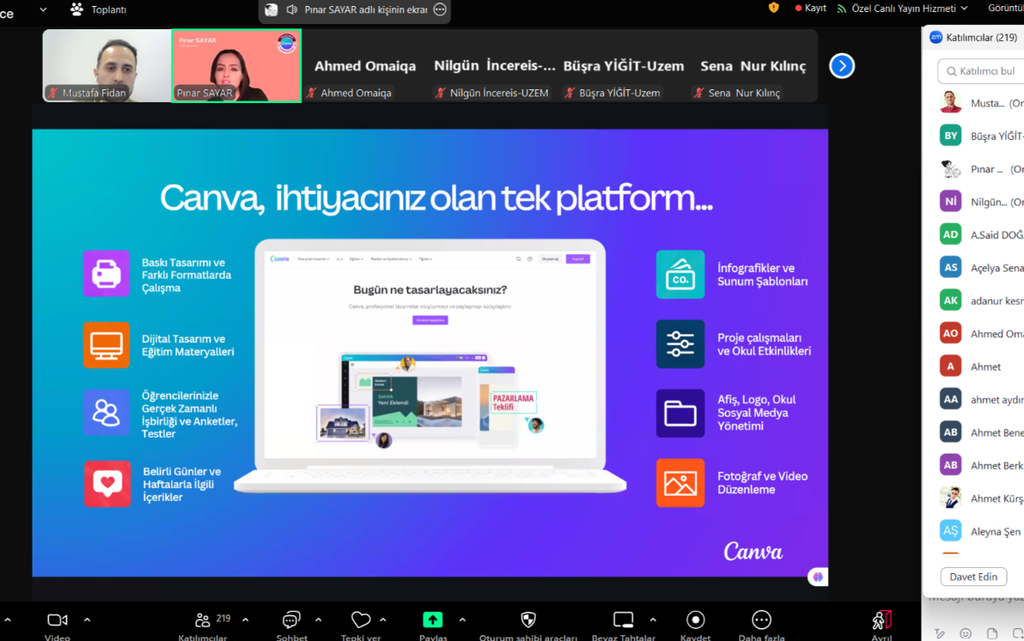Expand the arrow beside Beyaz Tahtalar
This screenshot has width=1024, height=641.
click(x=653, y=619)
